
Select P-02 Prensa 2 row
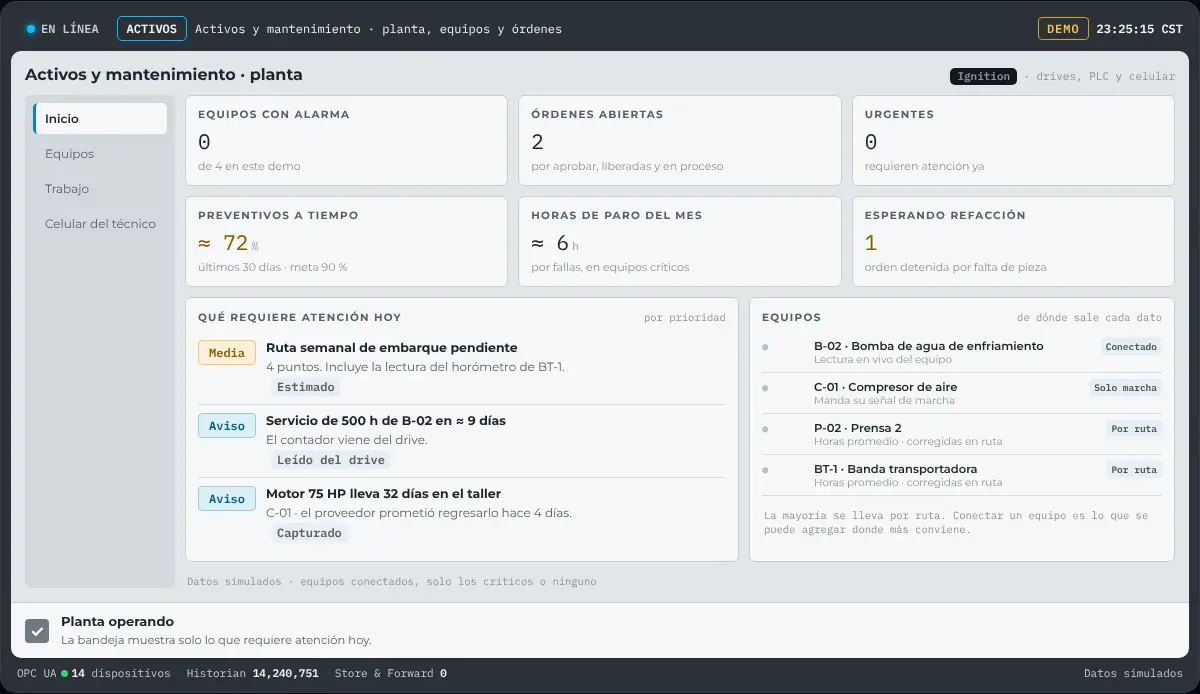pos(962,434)
